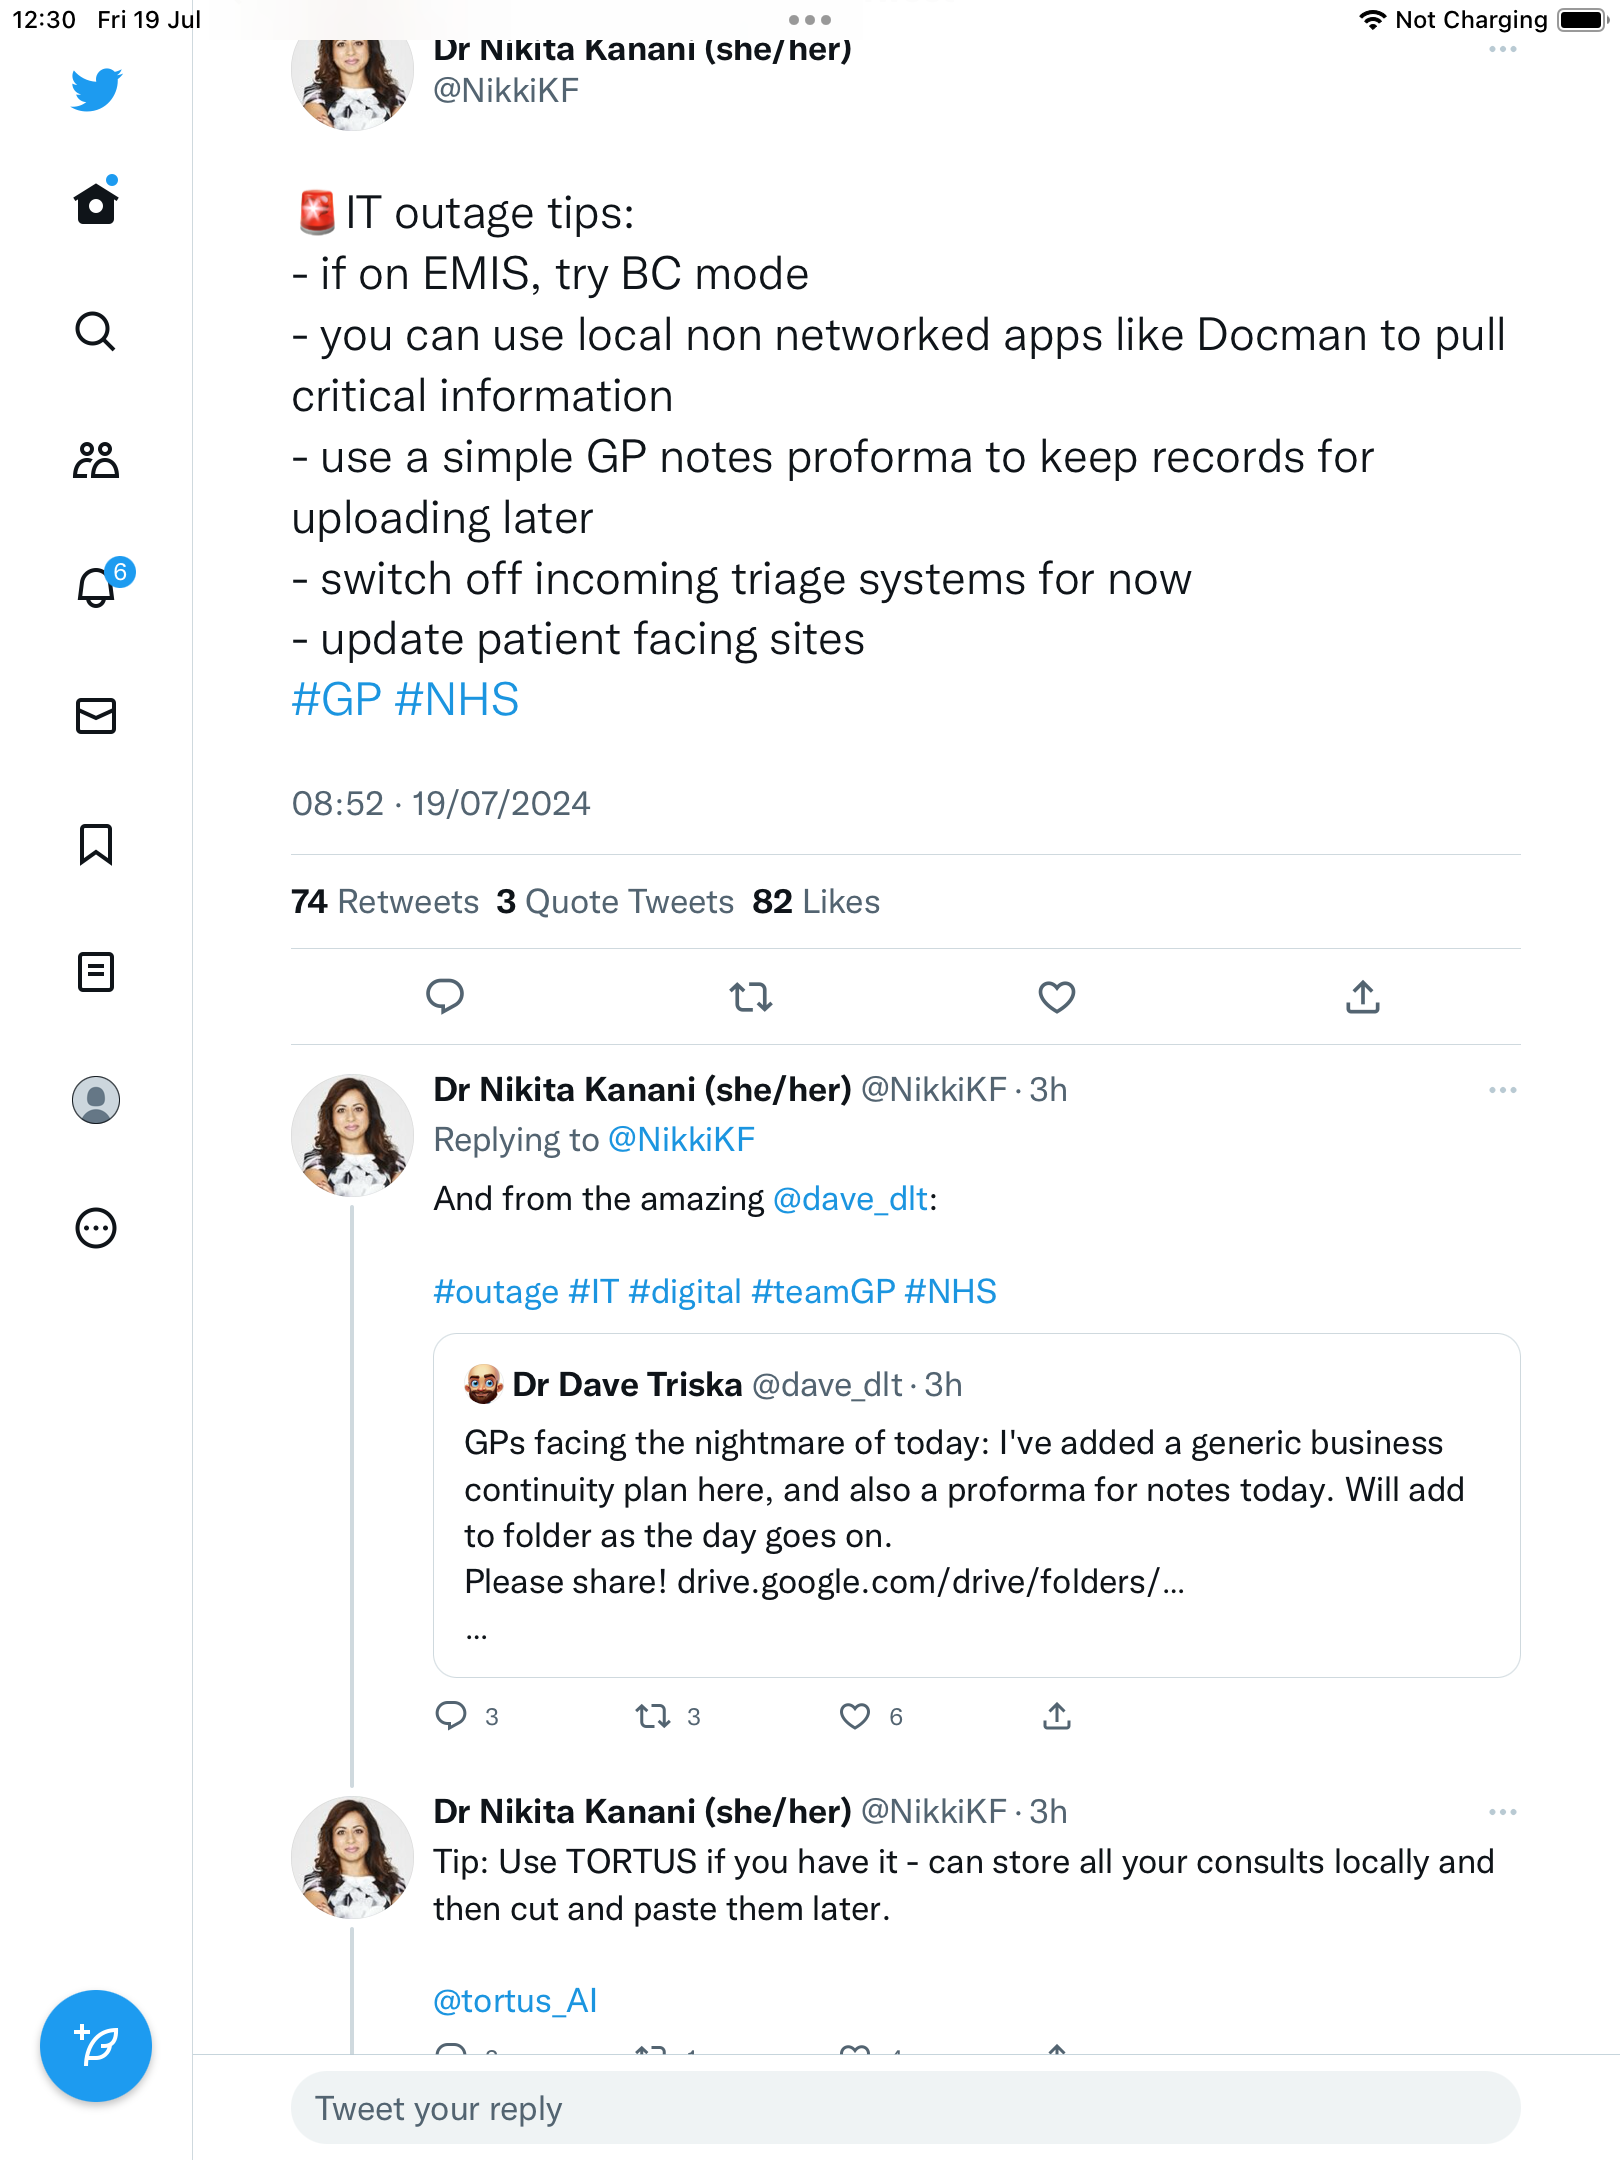Open direct messages envelope icon
The width and height of the screenshot is (1620, 2160).
point(96,716)
